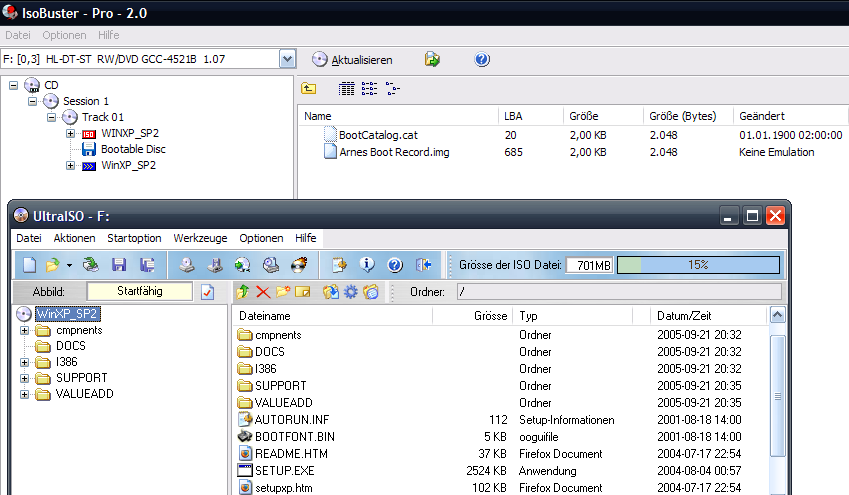The width and height of the screenshot is (849, 495).
Task: Save the image with the floppy disk icon
Action: click(x=119, y=265)
